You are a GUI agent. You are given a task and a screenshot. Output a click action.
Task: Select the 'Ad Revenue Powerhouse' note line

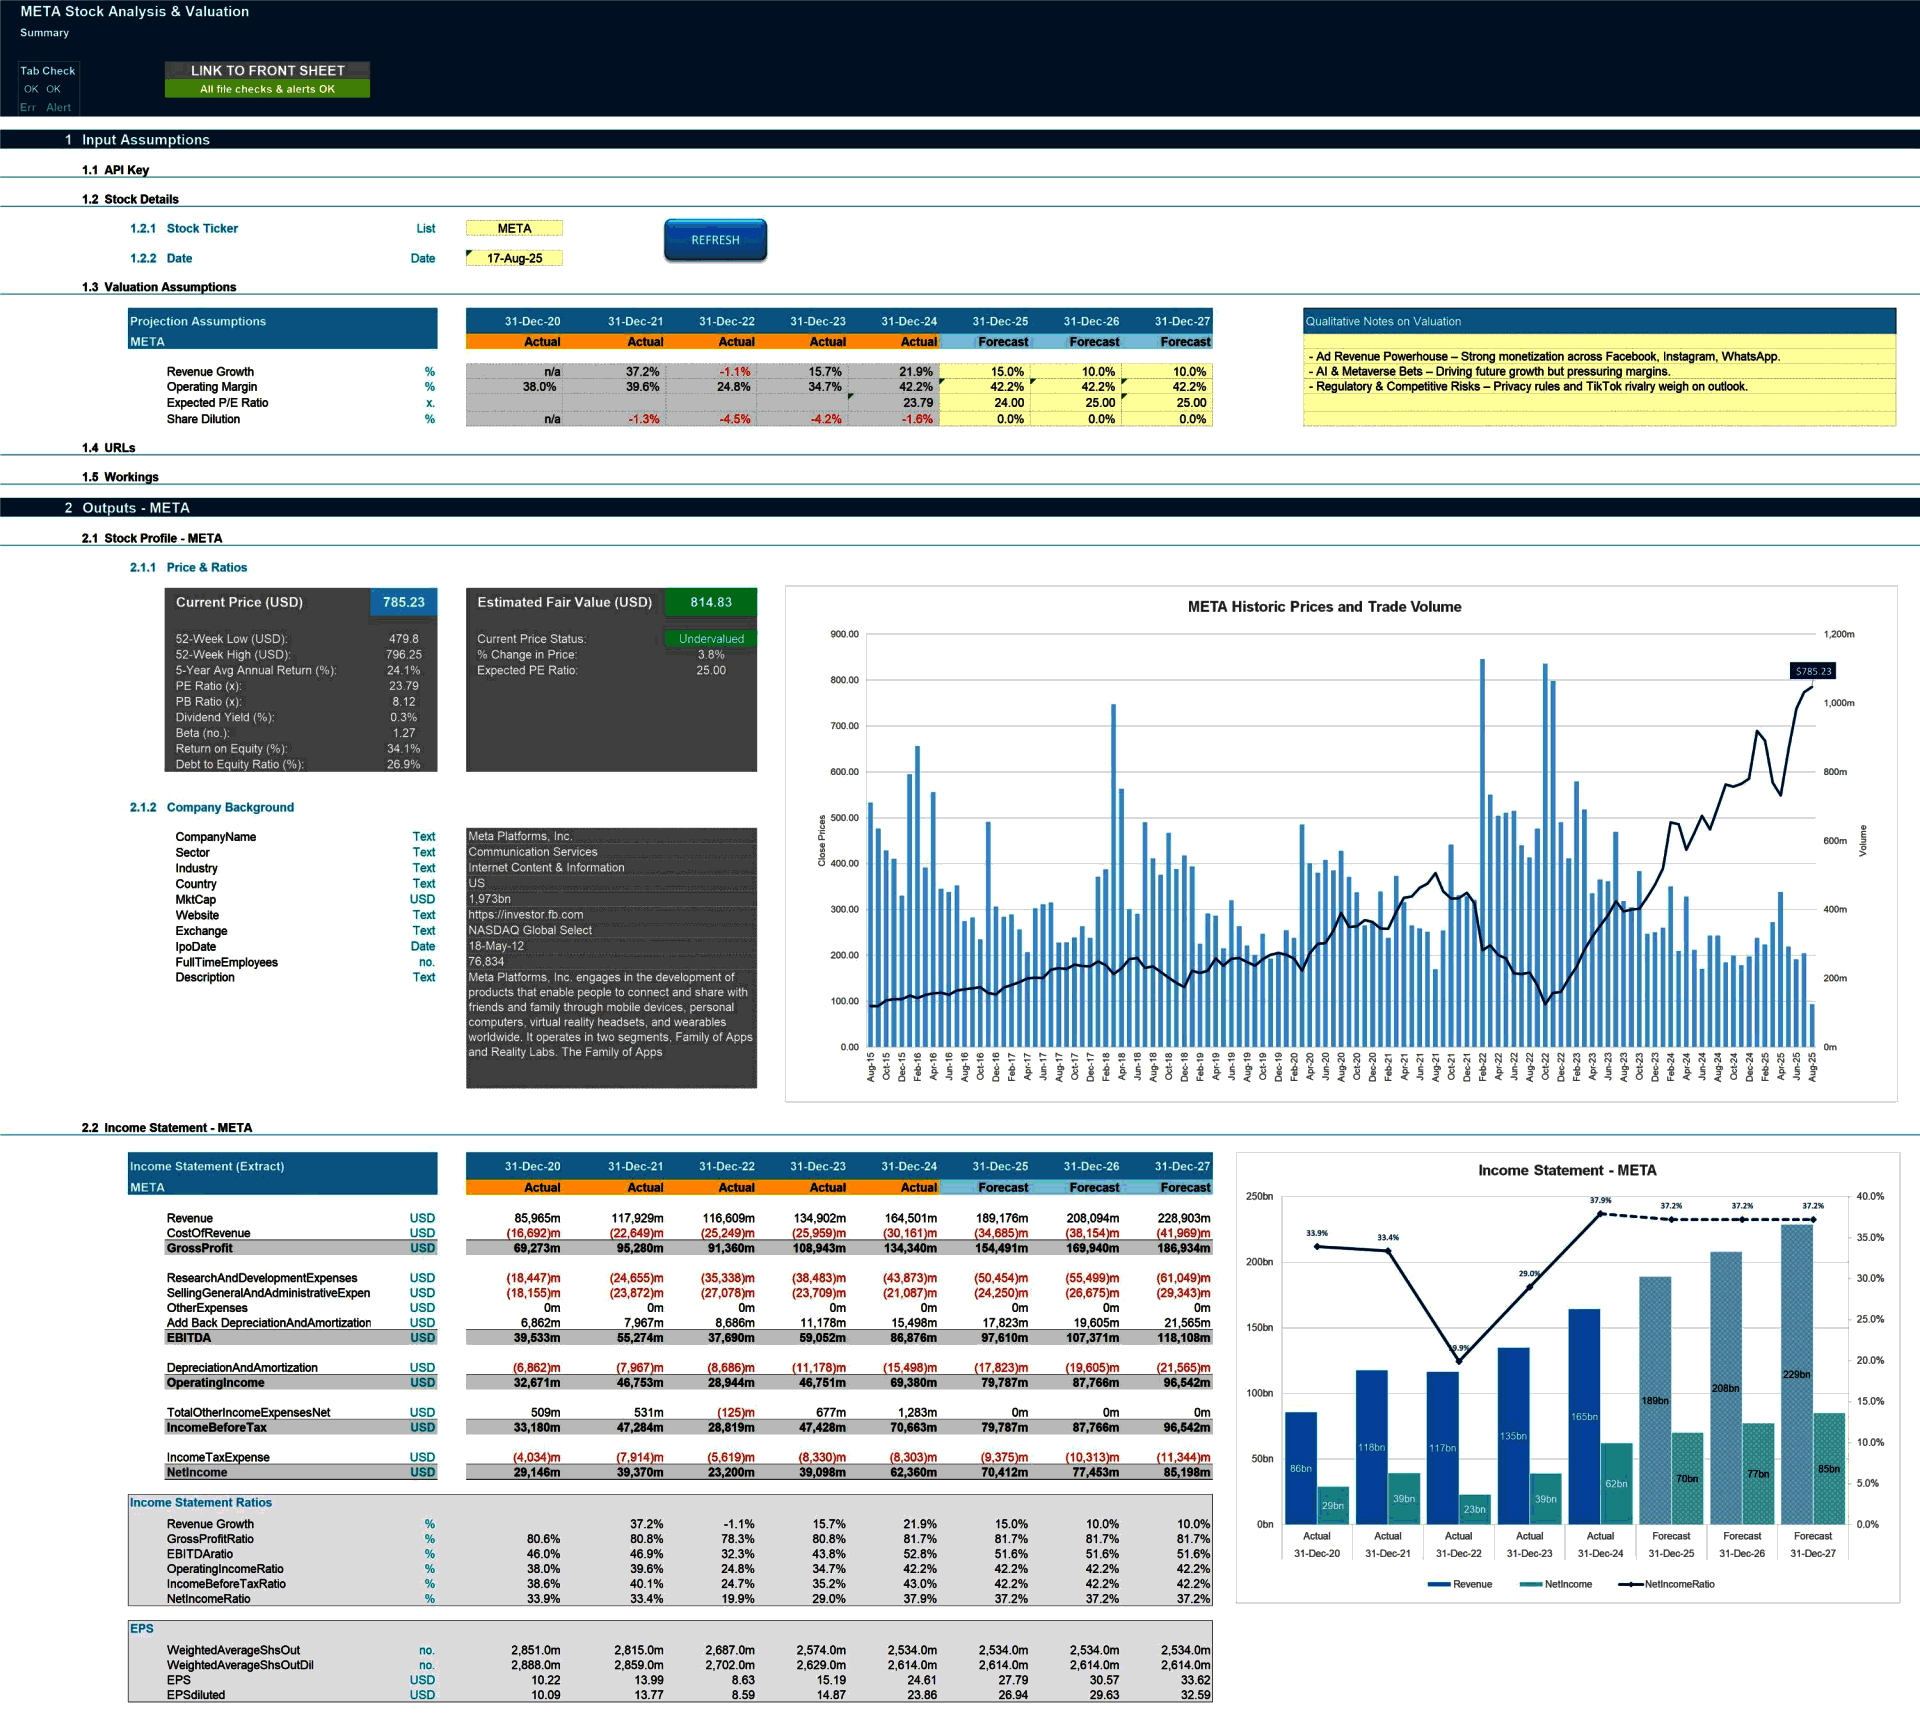(x=1599, y=356)
